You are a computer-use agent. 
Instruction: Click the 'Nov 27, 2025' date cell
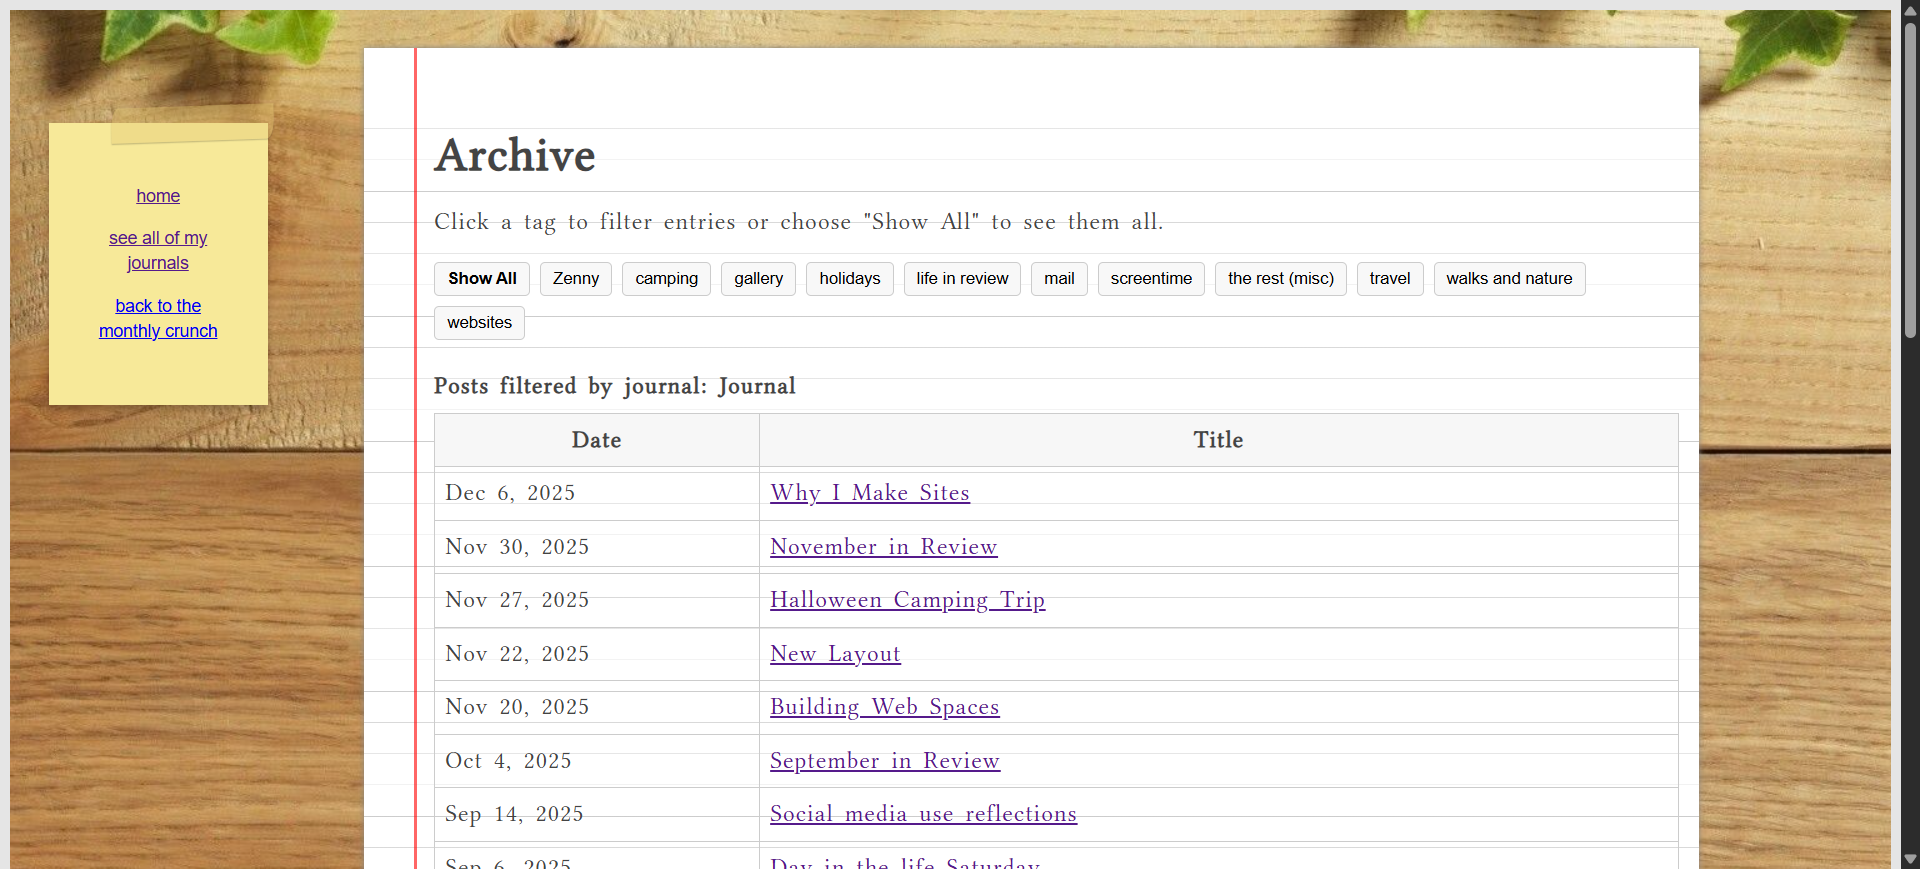(597, 600)
